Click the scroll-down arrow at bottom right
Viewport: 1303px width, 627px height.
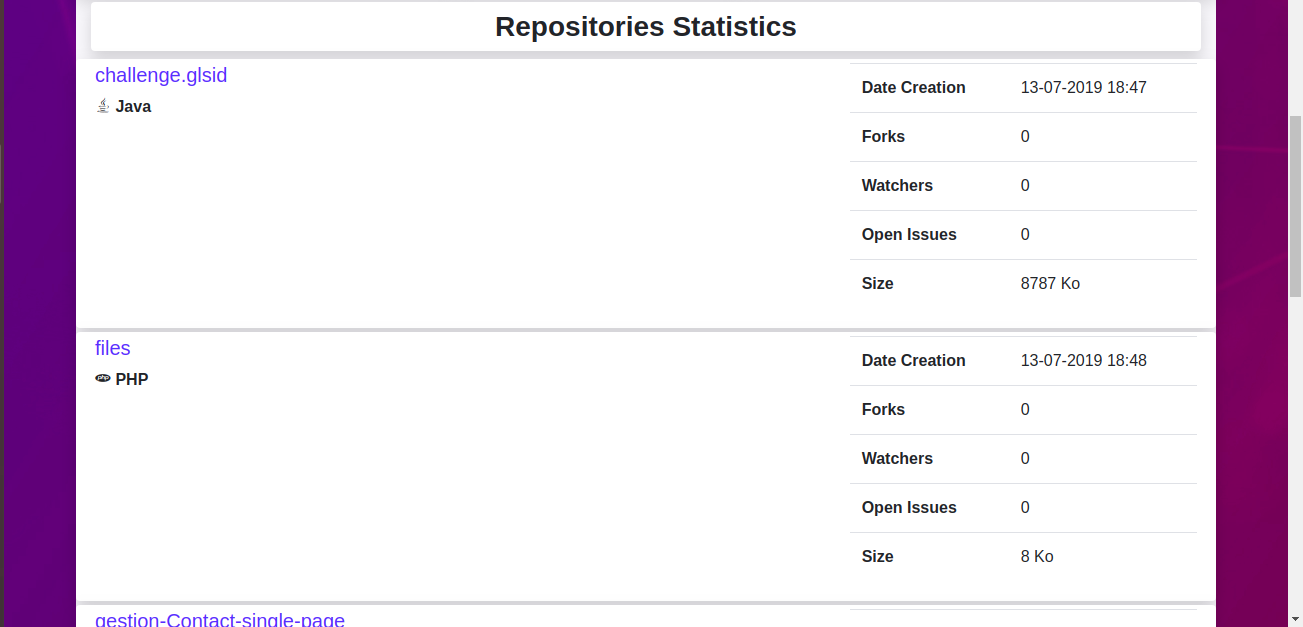1295,618
